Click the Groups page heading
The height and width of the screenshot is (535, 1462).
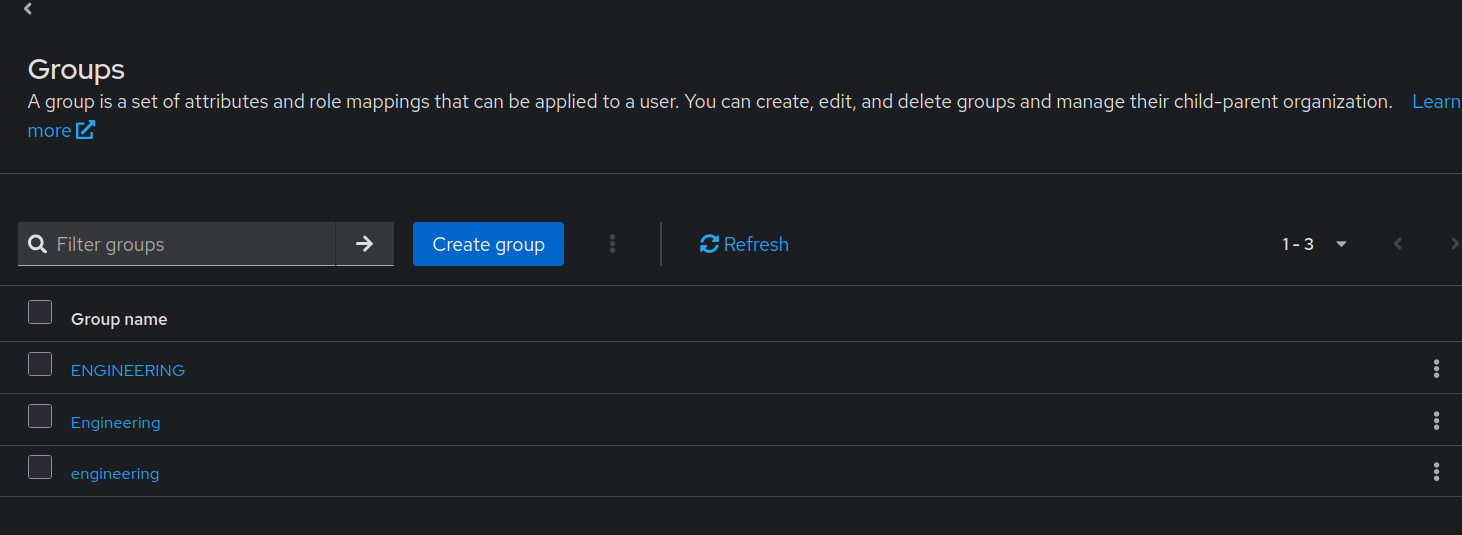click(76, 69)
